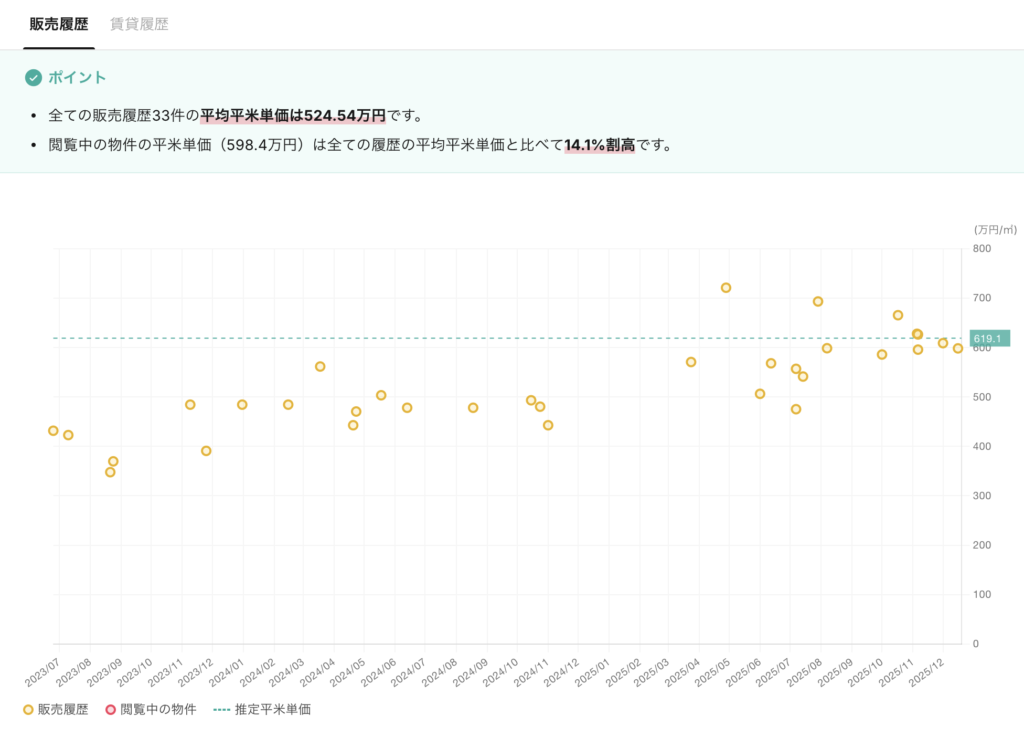Select the data point at 2024/01

tap(242, 405)
